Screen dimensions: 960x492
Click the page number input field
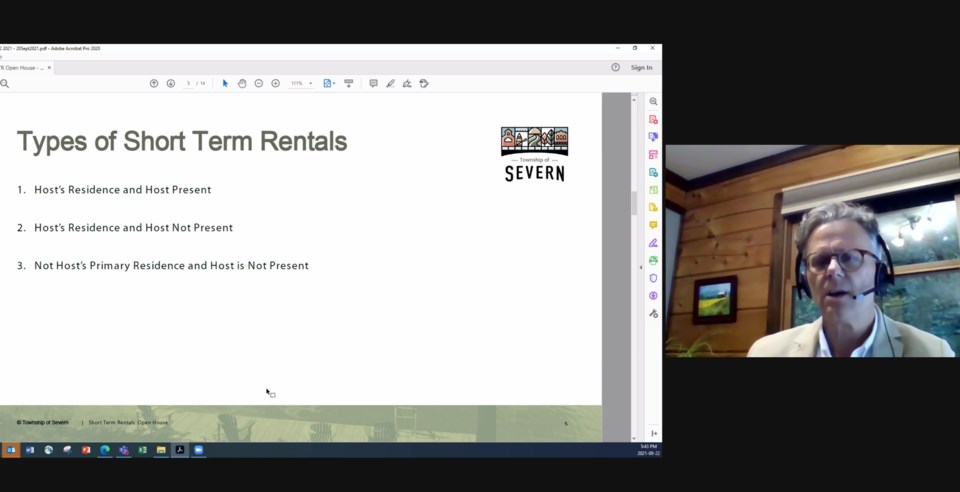(x=189, y=83)
